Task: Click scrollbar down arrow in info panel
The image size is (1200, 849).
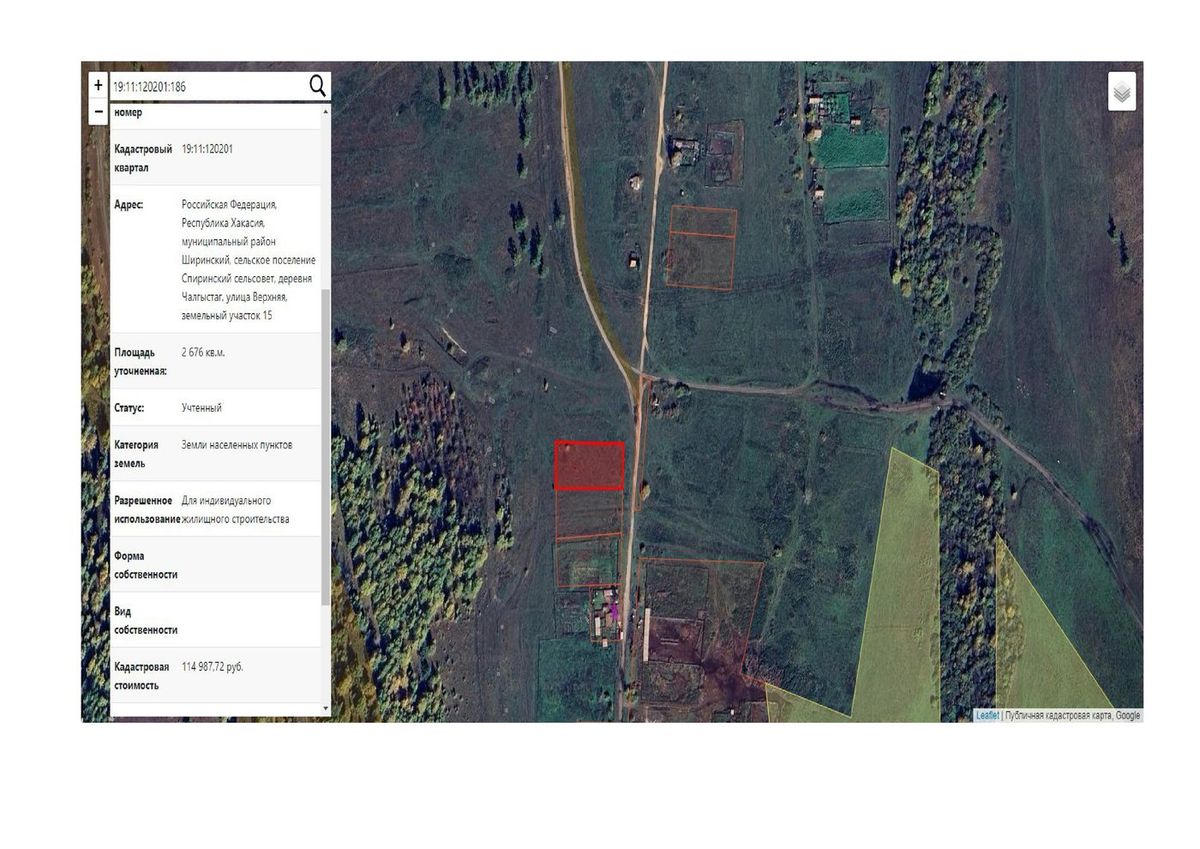Action: pyautogui.click(x=325, y=708)
